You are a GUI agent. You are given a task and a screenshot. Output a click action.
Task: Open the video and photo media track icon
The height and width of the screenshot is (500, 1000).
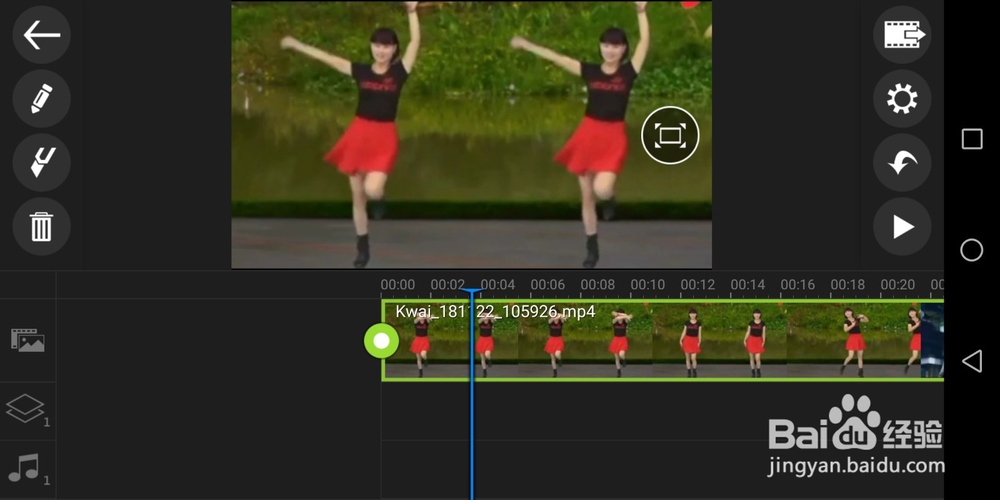(x=27, y=340)
